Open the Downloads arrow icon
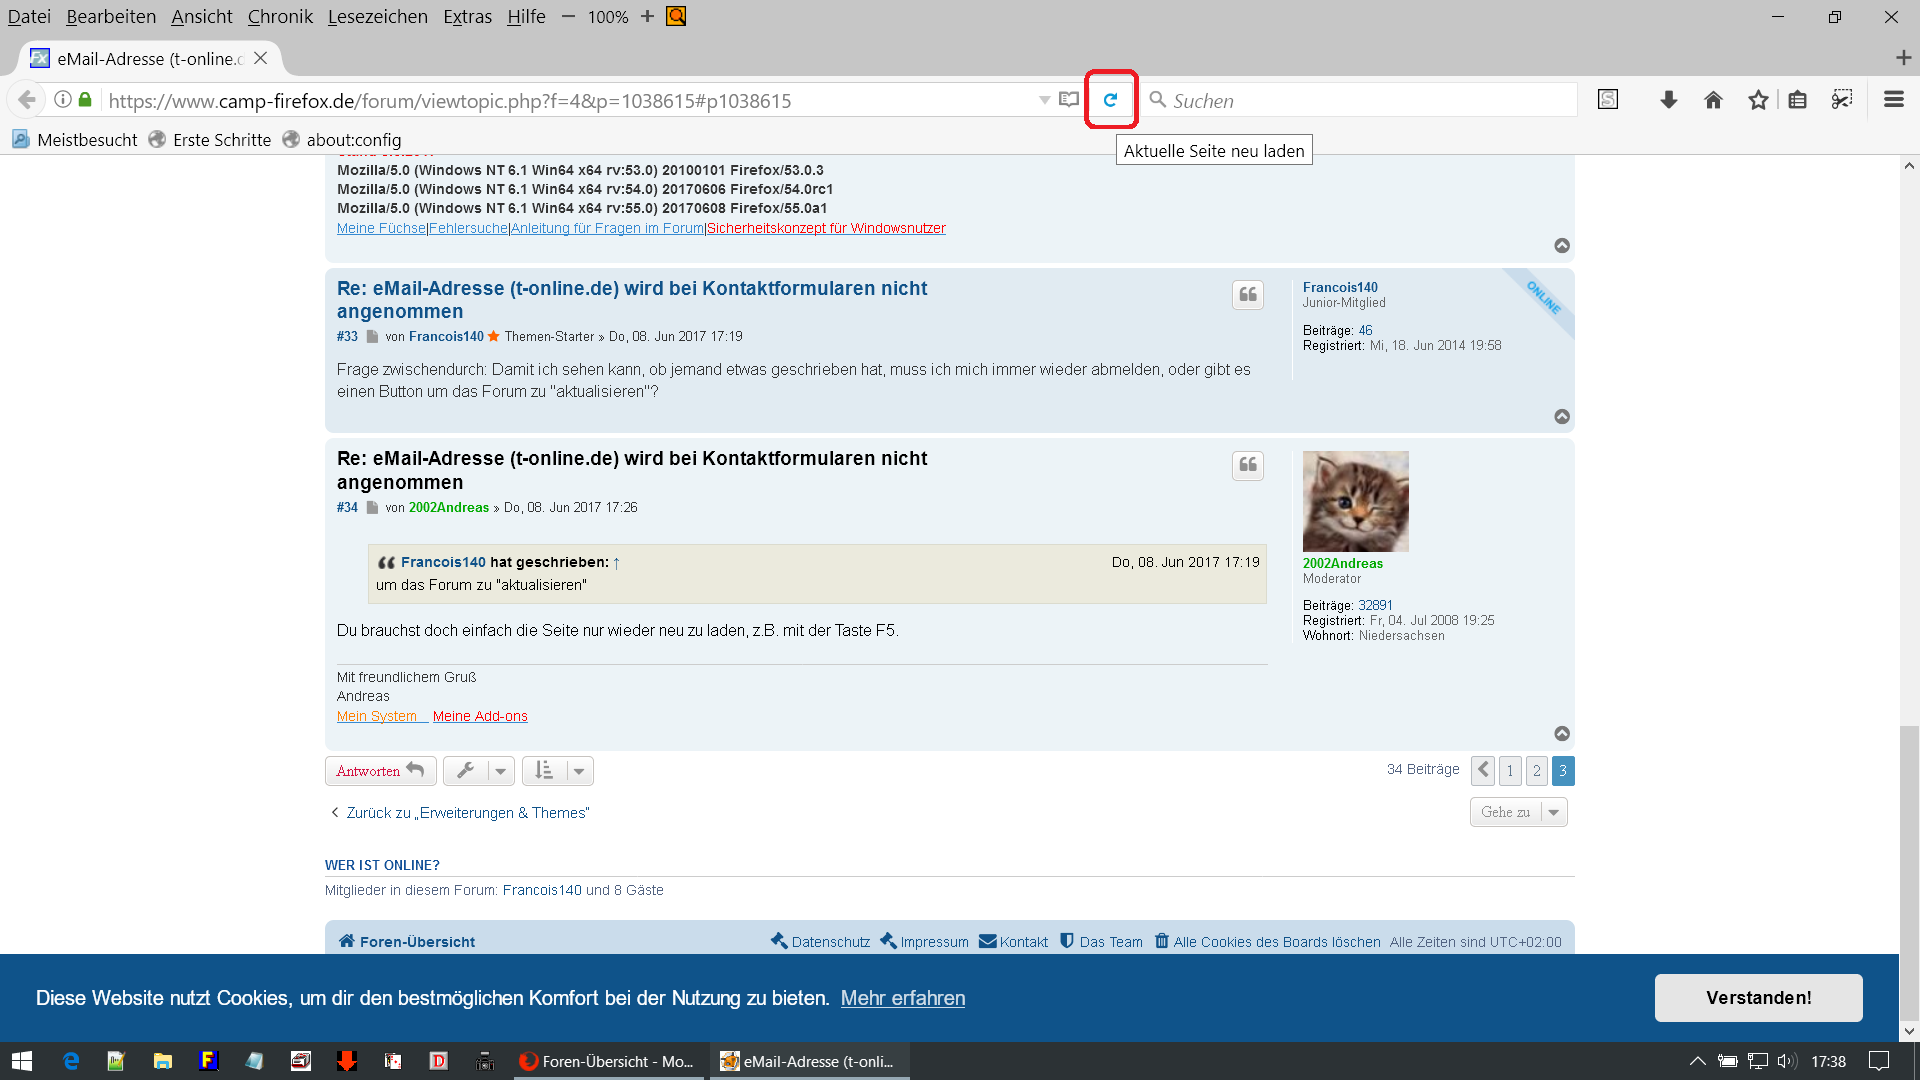Screen dimensions: 1920x1080 click(1668, 100)
